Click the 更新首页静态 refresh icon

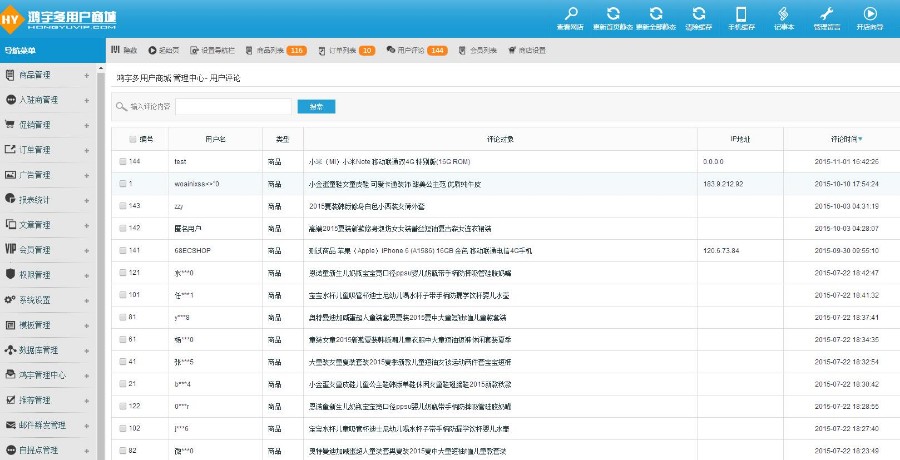tap(613, 14)
